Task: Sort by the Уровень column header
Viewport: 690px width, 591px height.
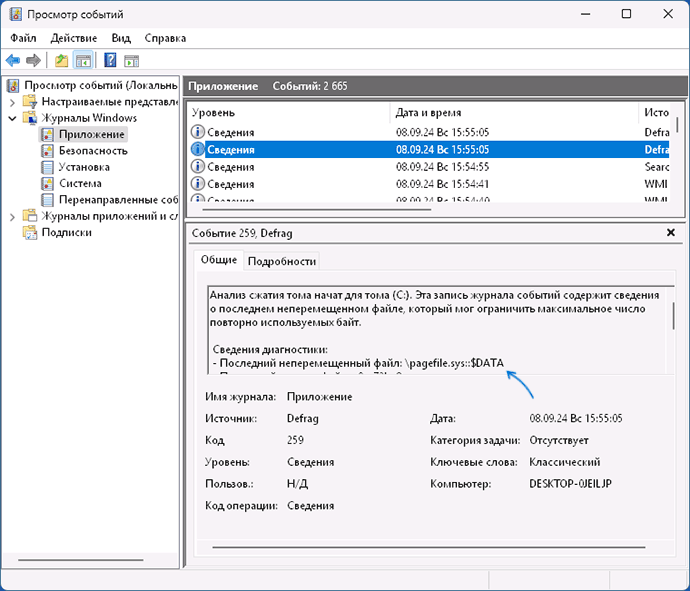Action: click(x=288, y=113)
